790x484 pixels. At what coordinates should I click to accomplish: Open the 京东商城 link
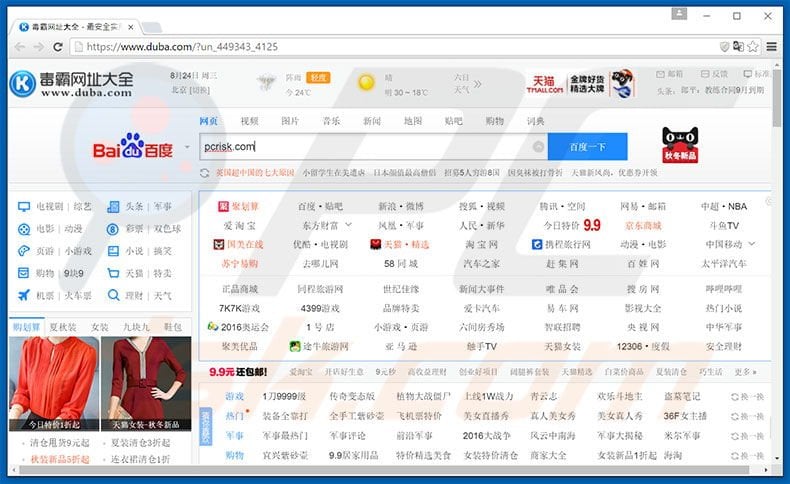click(x=643, y=226)
